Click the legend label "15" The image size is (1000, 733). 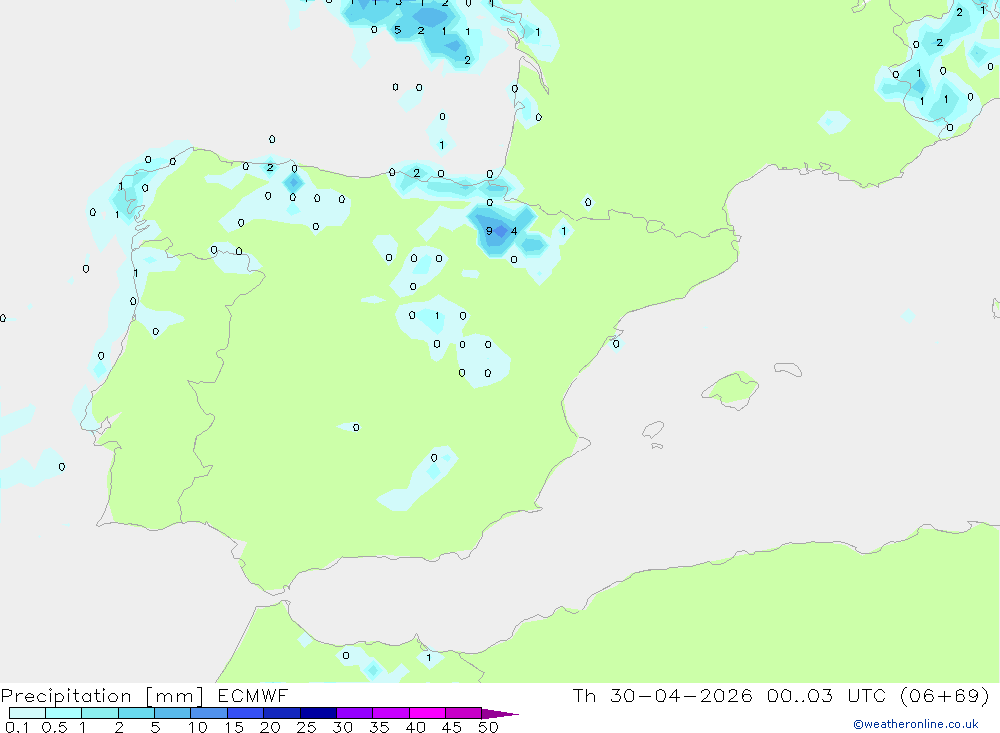click(x=234, y=727)
